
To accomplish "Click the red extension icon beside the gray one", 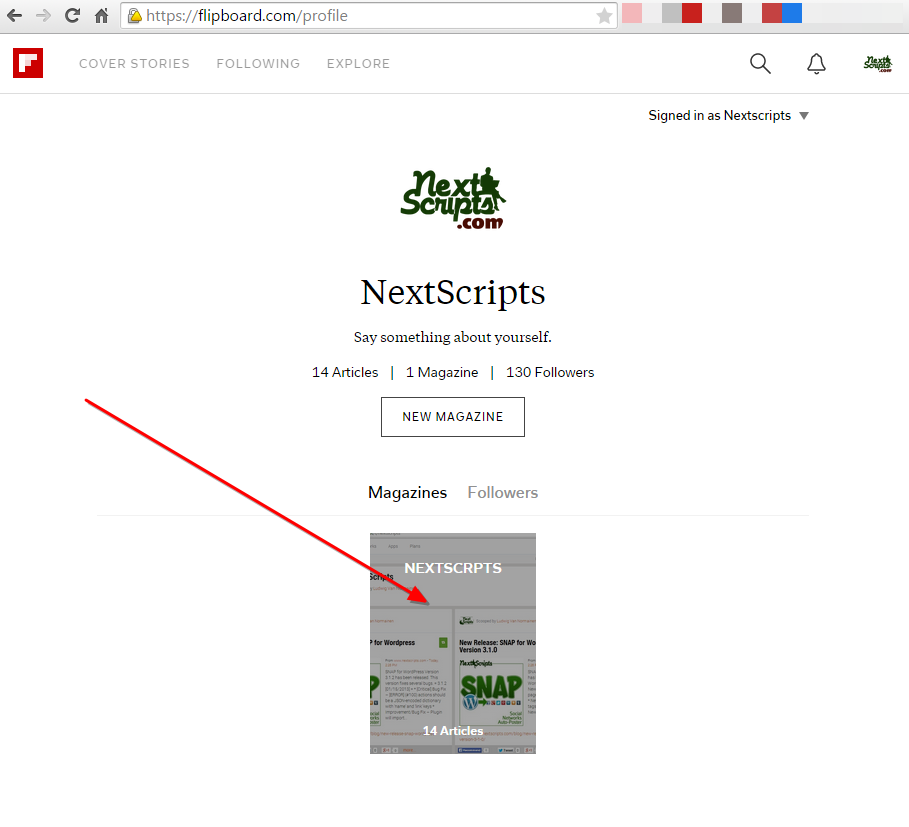I will pyautogui.click(x=692, y=13).
